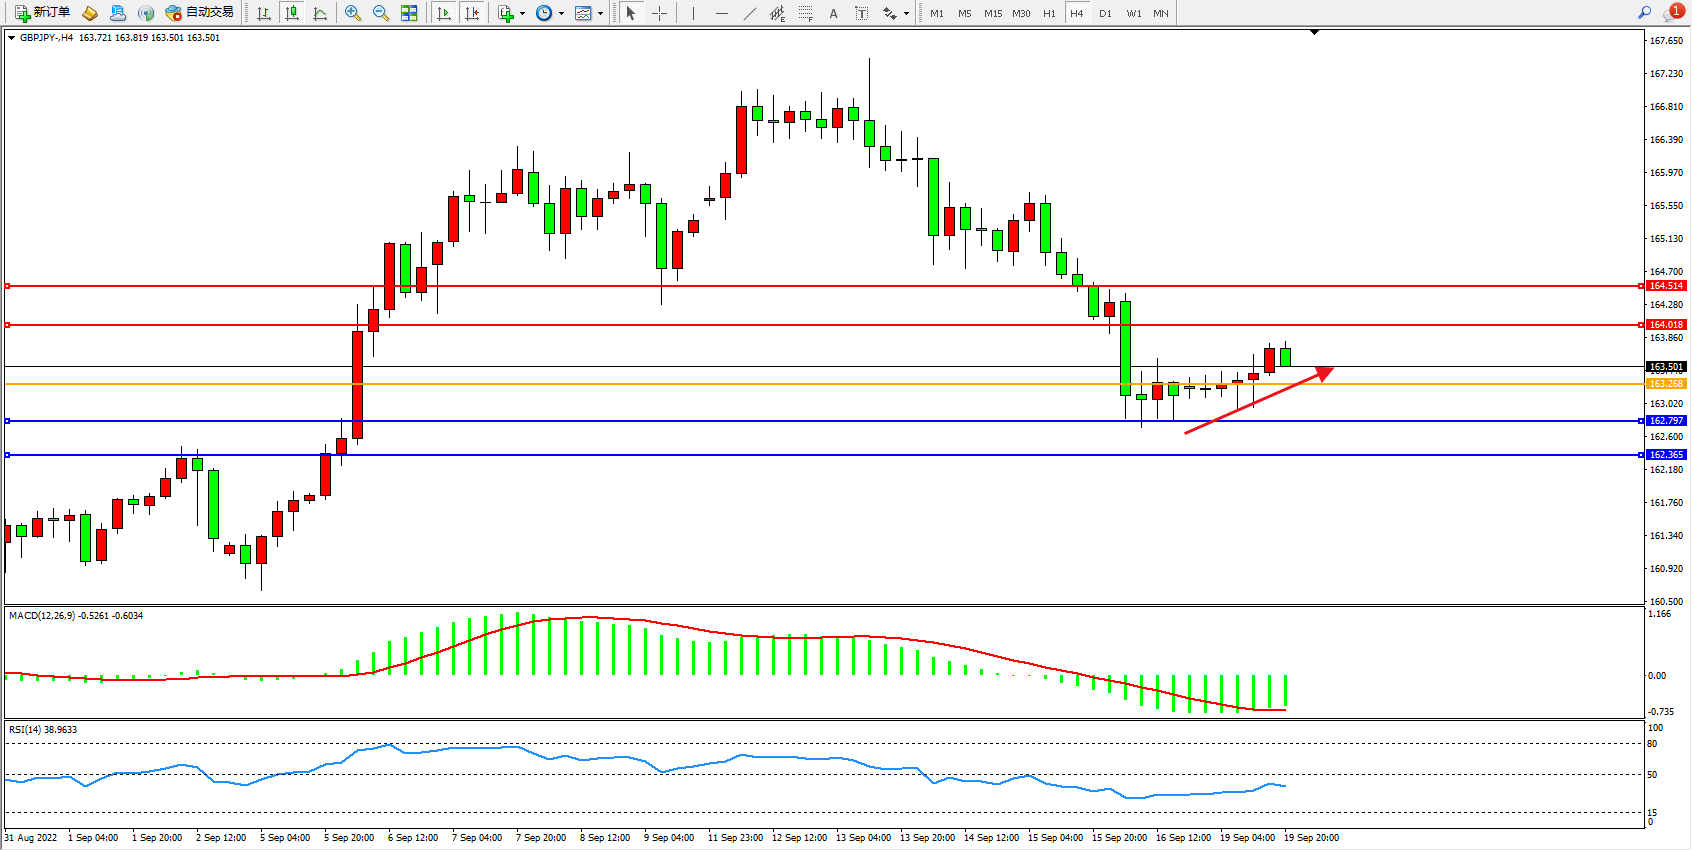Switch chart to candlestick mode
The height and width of the screenshot is (851, 1692).
pos(292,13)
